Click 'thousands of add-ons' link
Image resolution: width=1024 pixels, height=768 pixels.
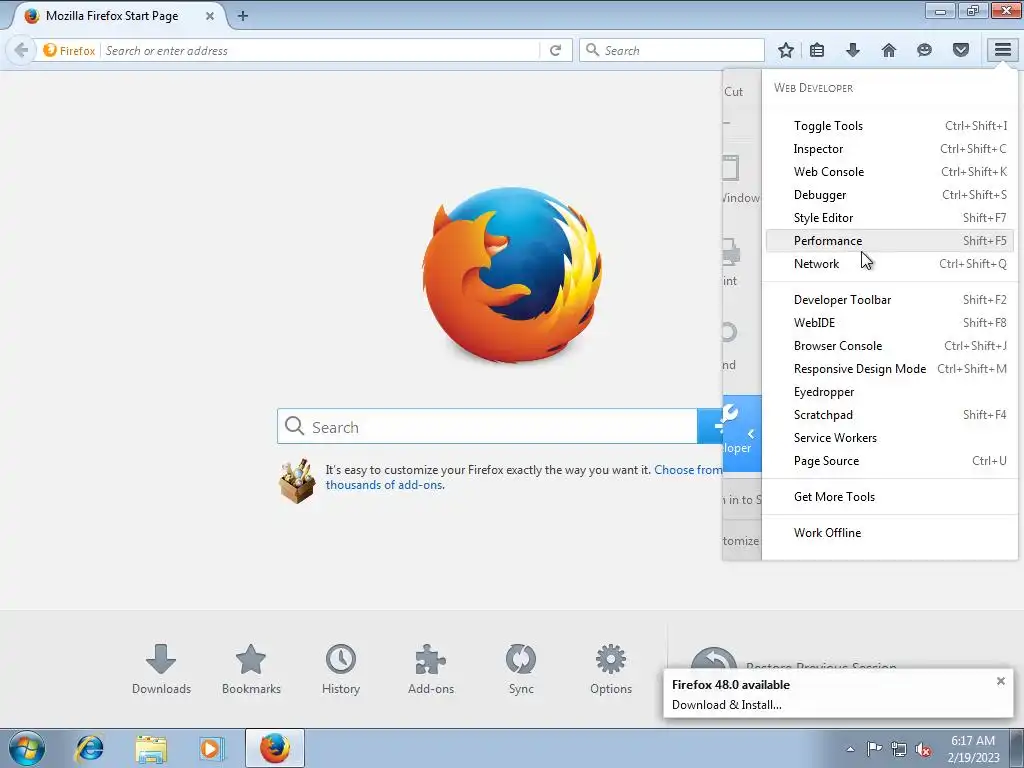tap(385, 485)
